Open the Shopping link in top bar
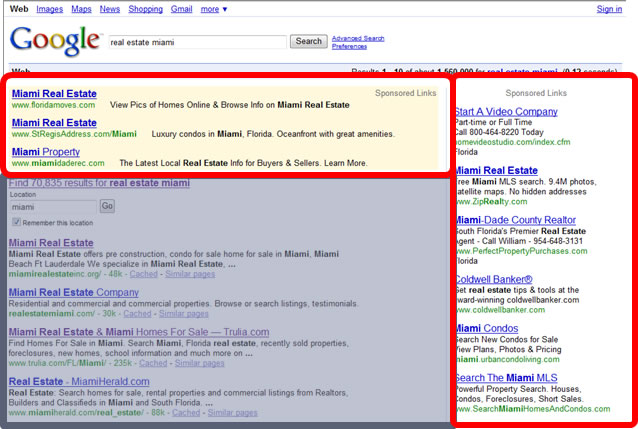The width and height of the screenshot is (638, 429). point(146,9)
